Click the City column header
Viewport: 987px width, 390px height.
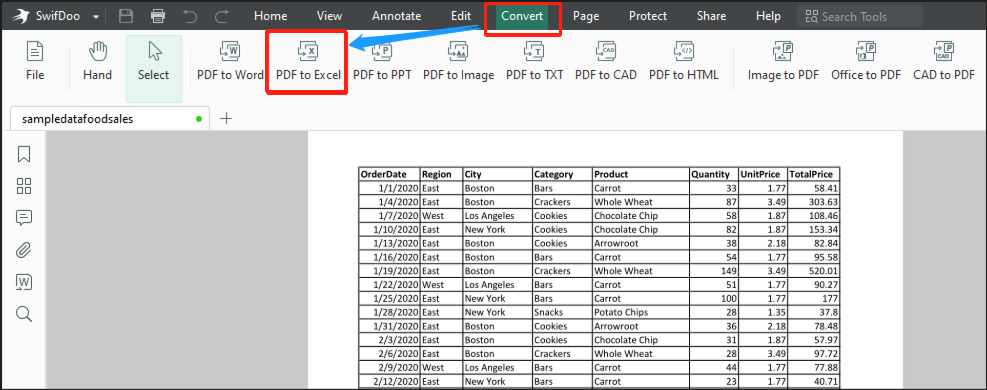[497, 174]
